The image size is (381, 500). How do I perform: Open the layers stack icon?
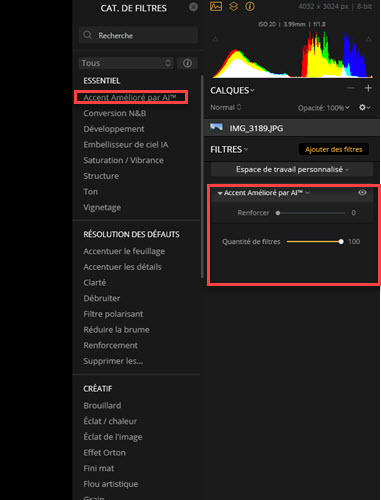click(234, 6)
